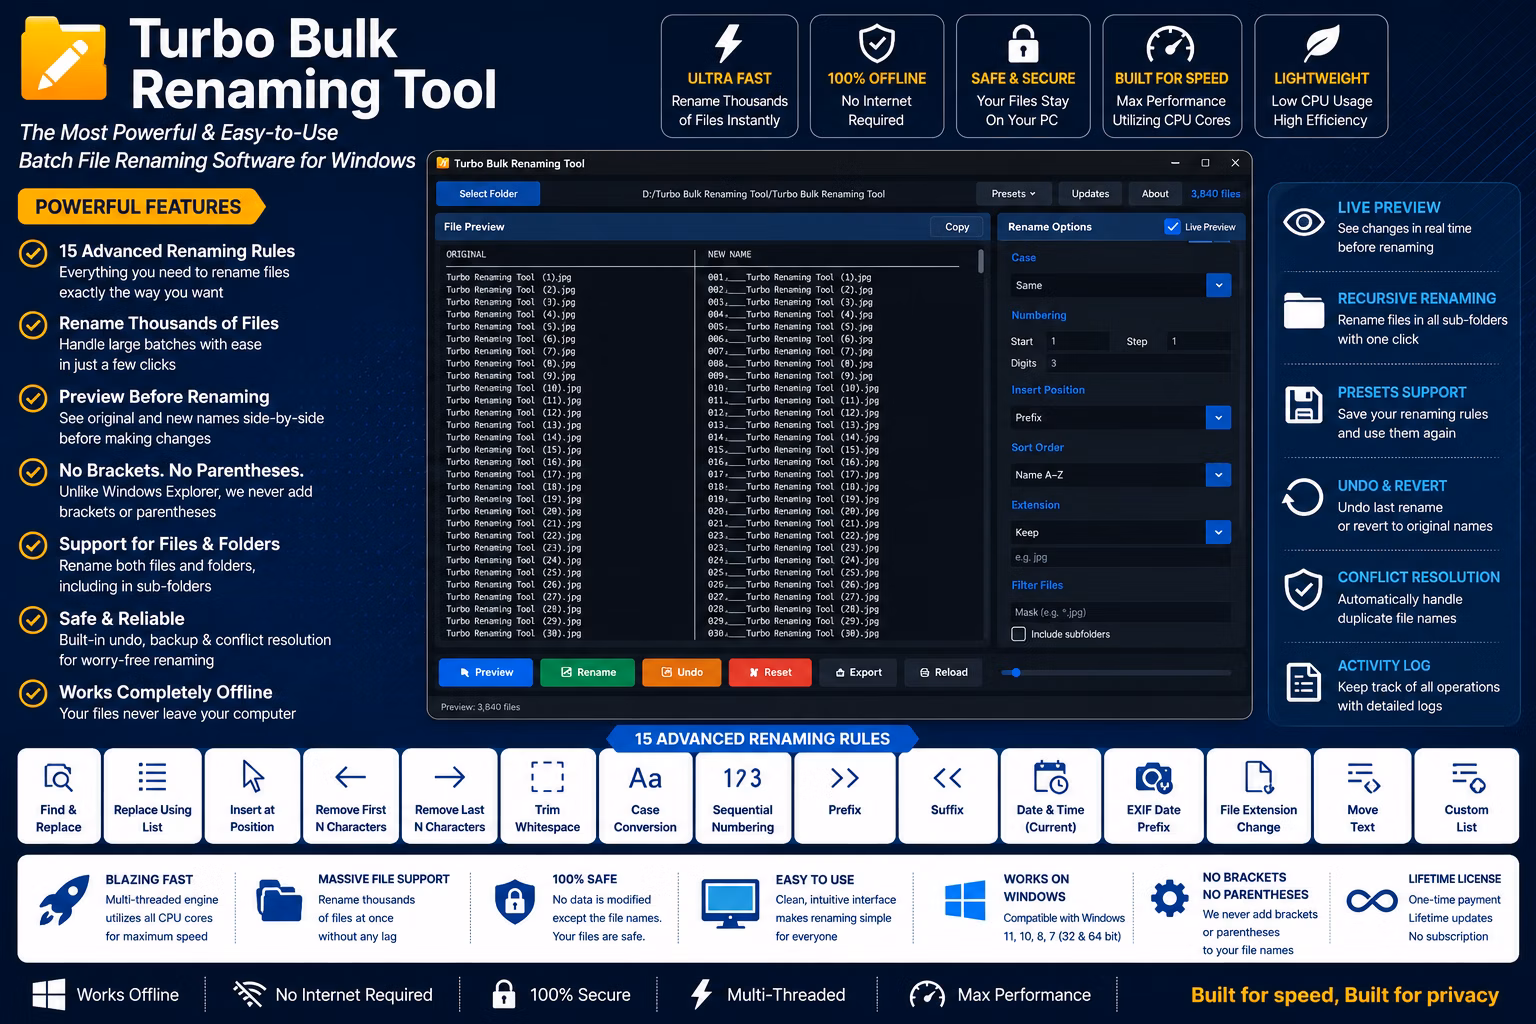Choose the Insert at Position cursor icon

(x=252, y=777)
